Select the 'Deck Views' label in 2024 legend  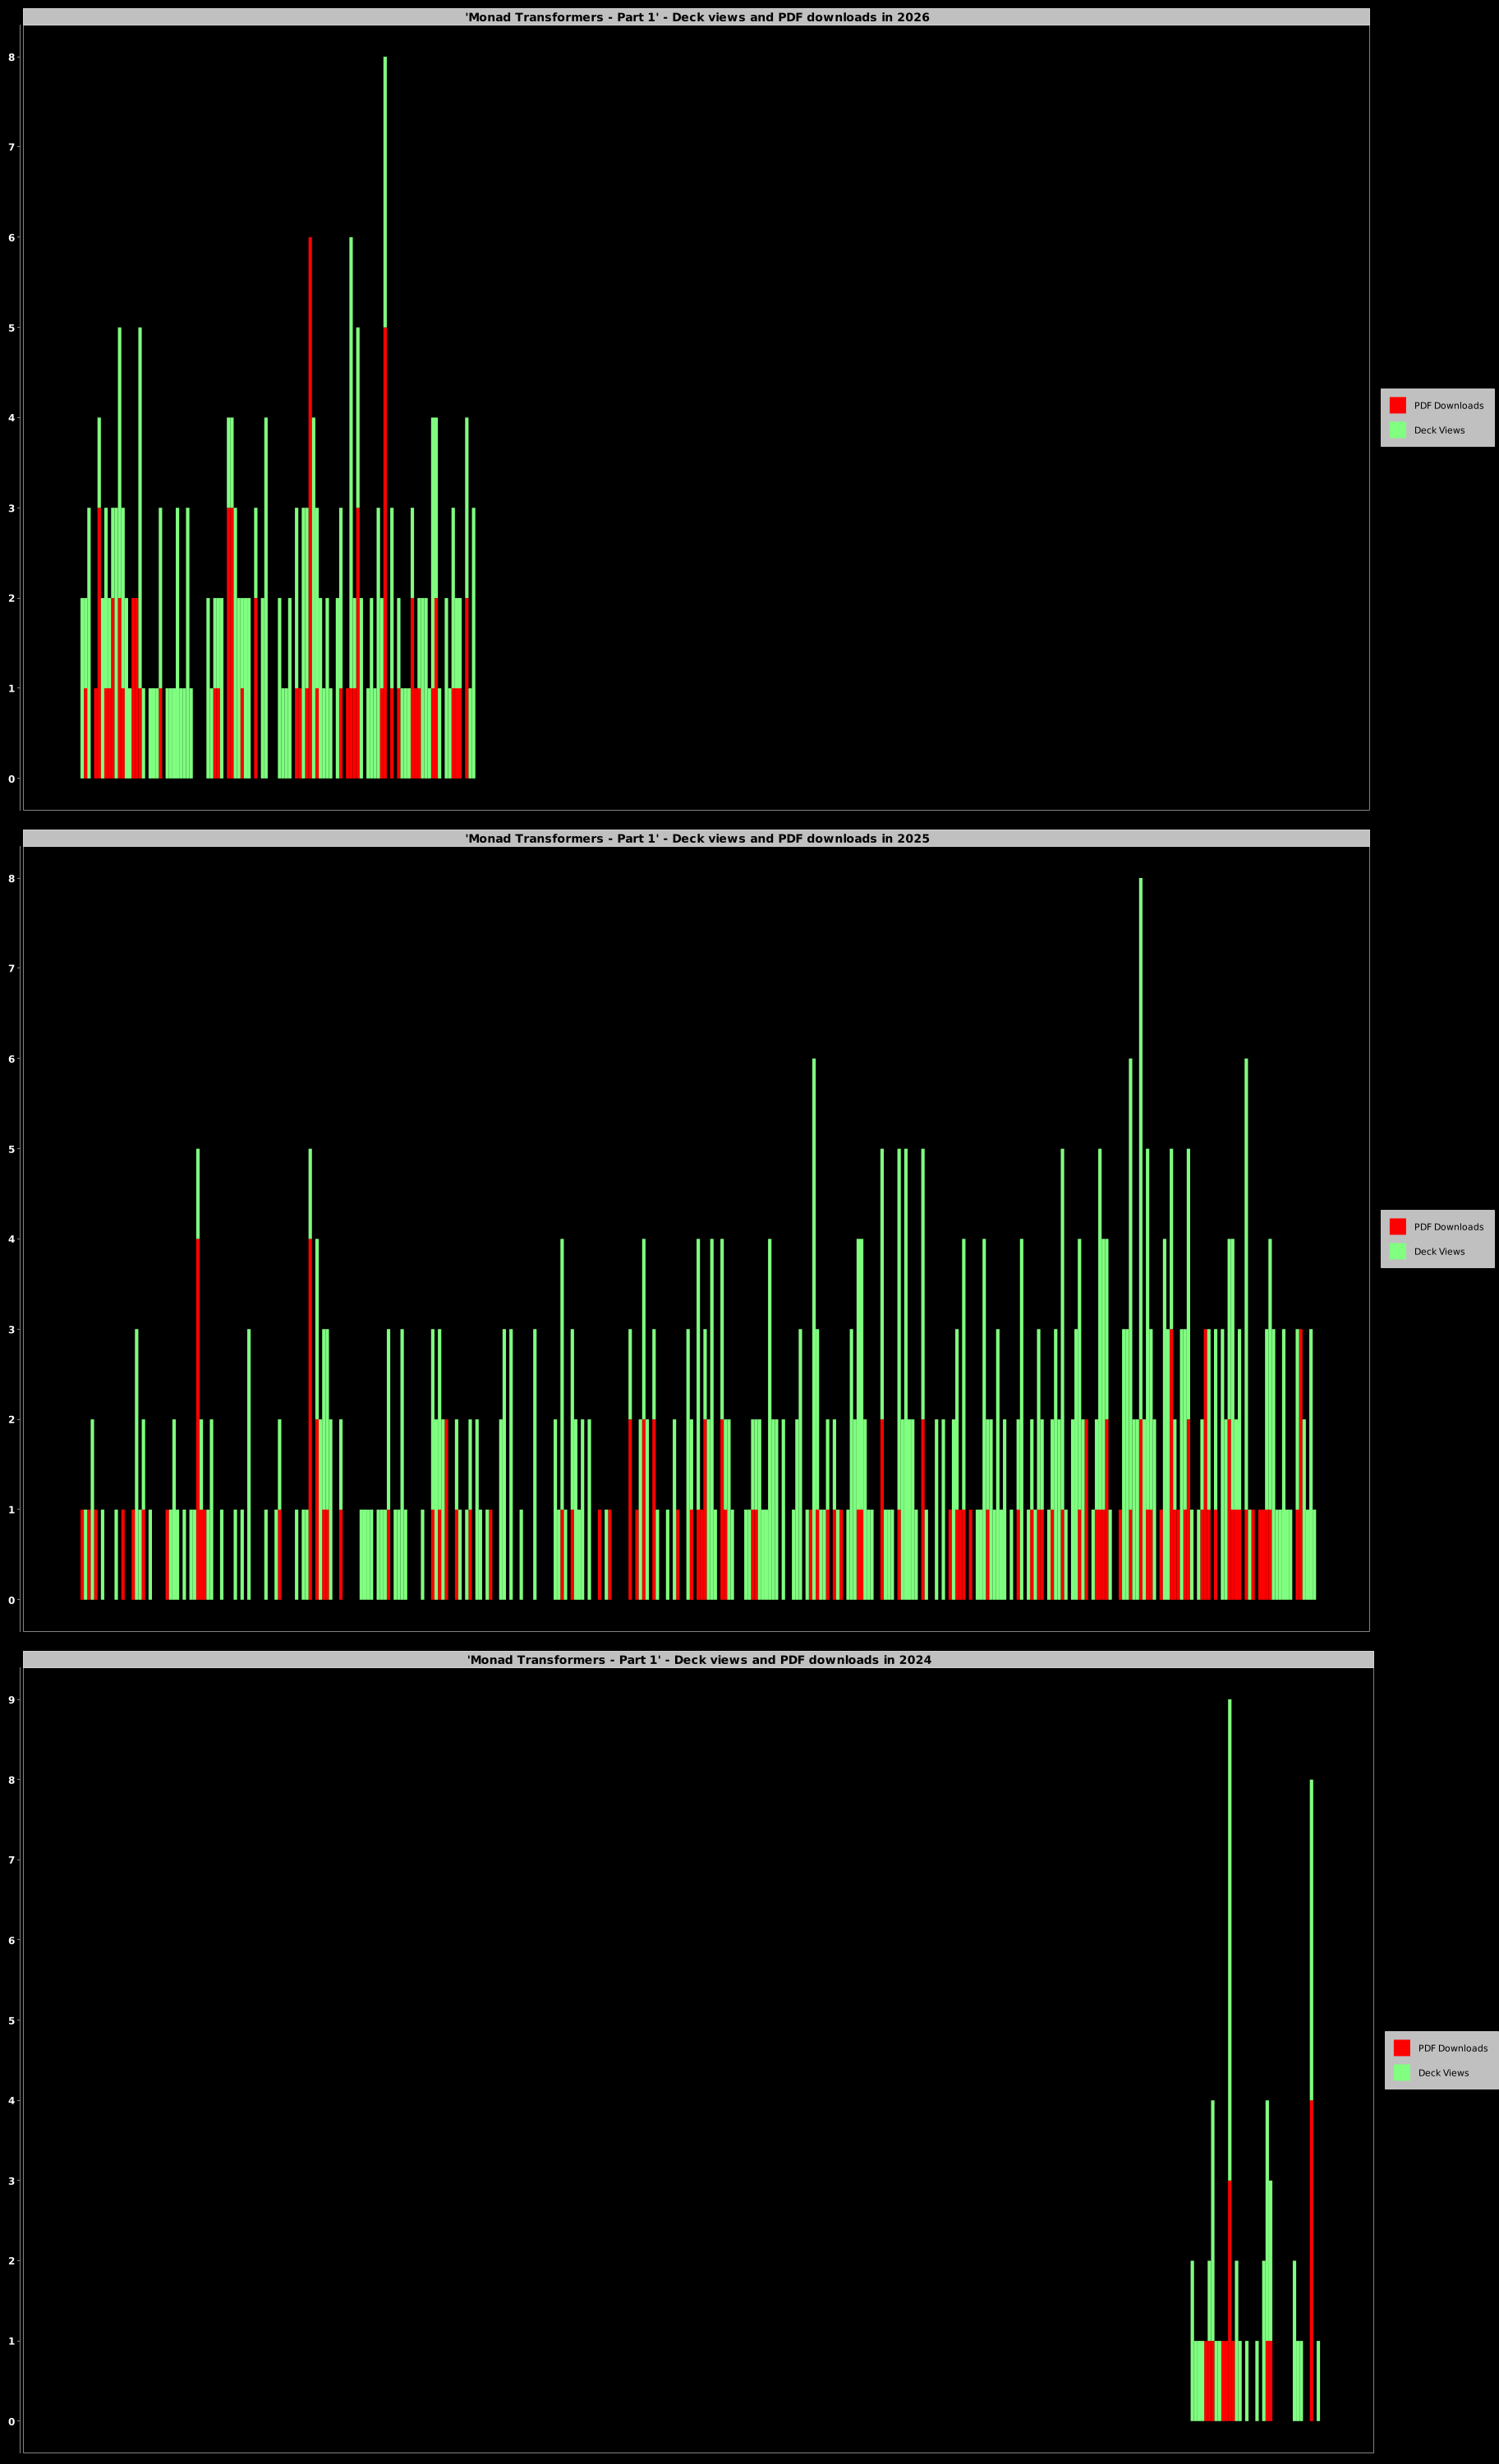click(1443, 2072)
